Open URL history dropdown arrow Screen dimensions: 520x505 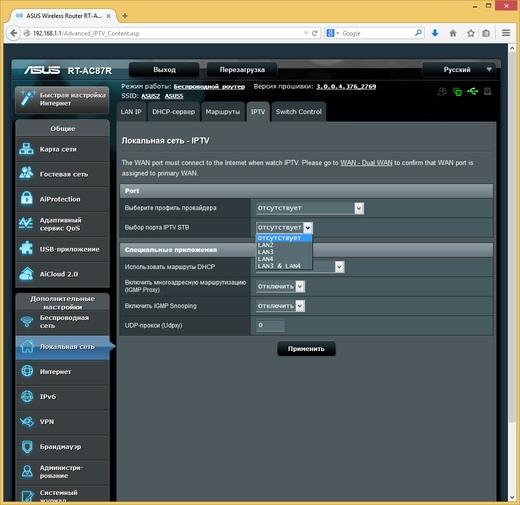(x=306, y=33)
